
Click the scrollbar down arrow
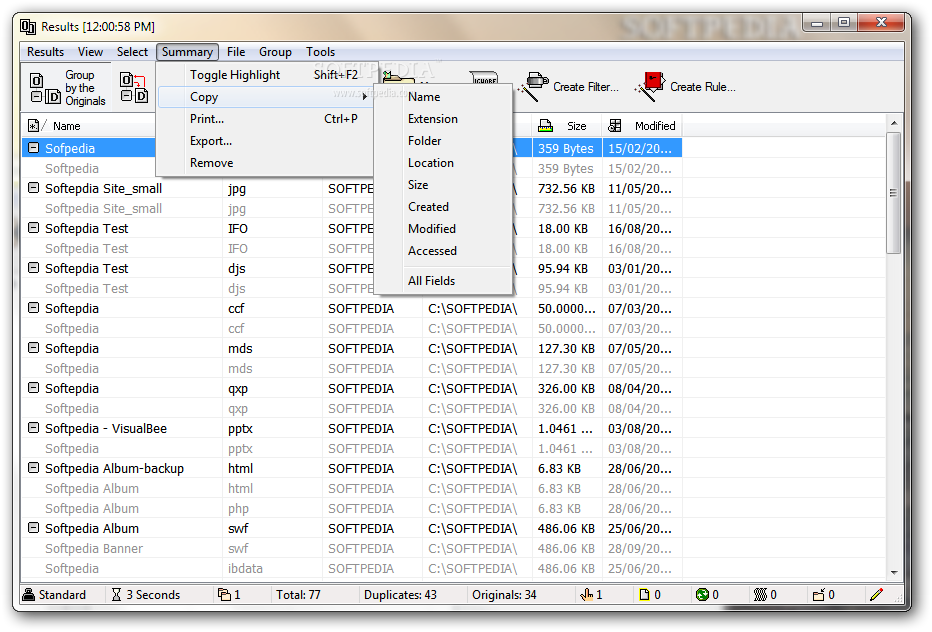pyautogui.click(x=893, y=573)
